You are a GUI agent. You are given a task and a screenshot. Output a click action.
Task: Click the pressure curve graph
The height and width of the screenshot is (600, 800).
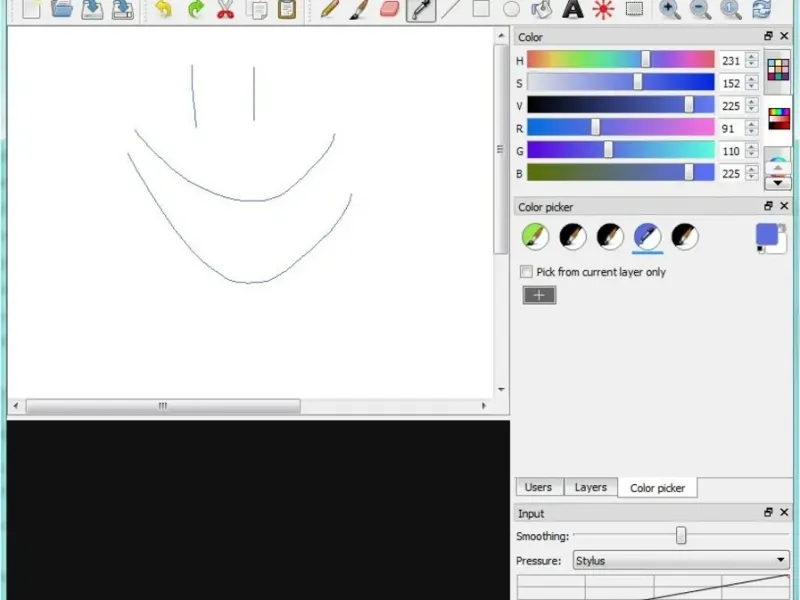(x=653, y=587)
